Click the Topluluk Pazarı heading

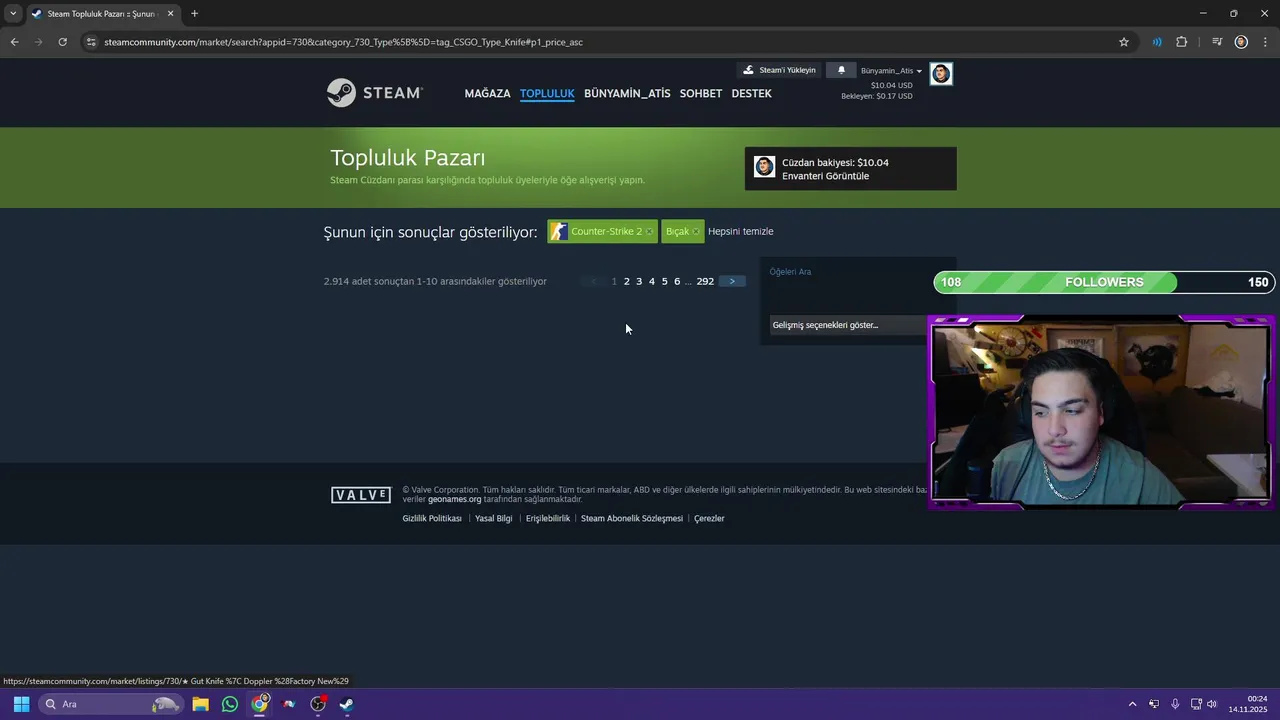(x=408, y=158)
